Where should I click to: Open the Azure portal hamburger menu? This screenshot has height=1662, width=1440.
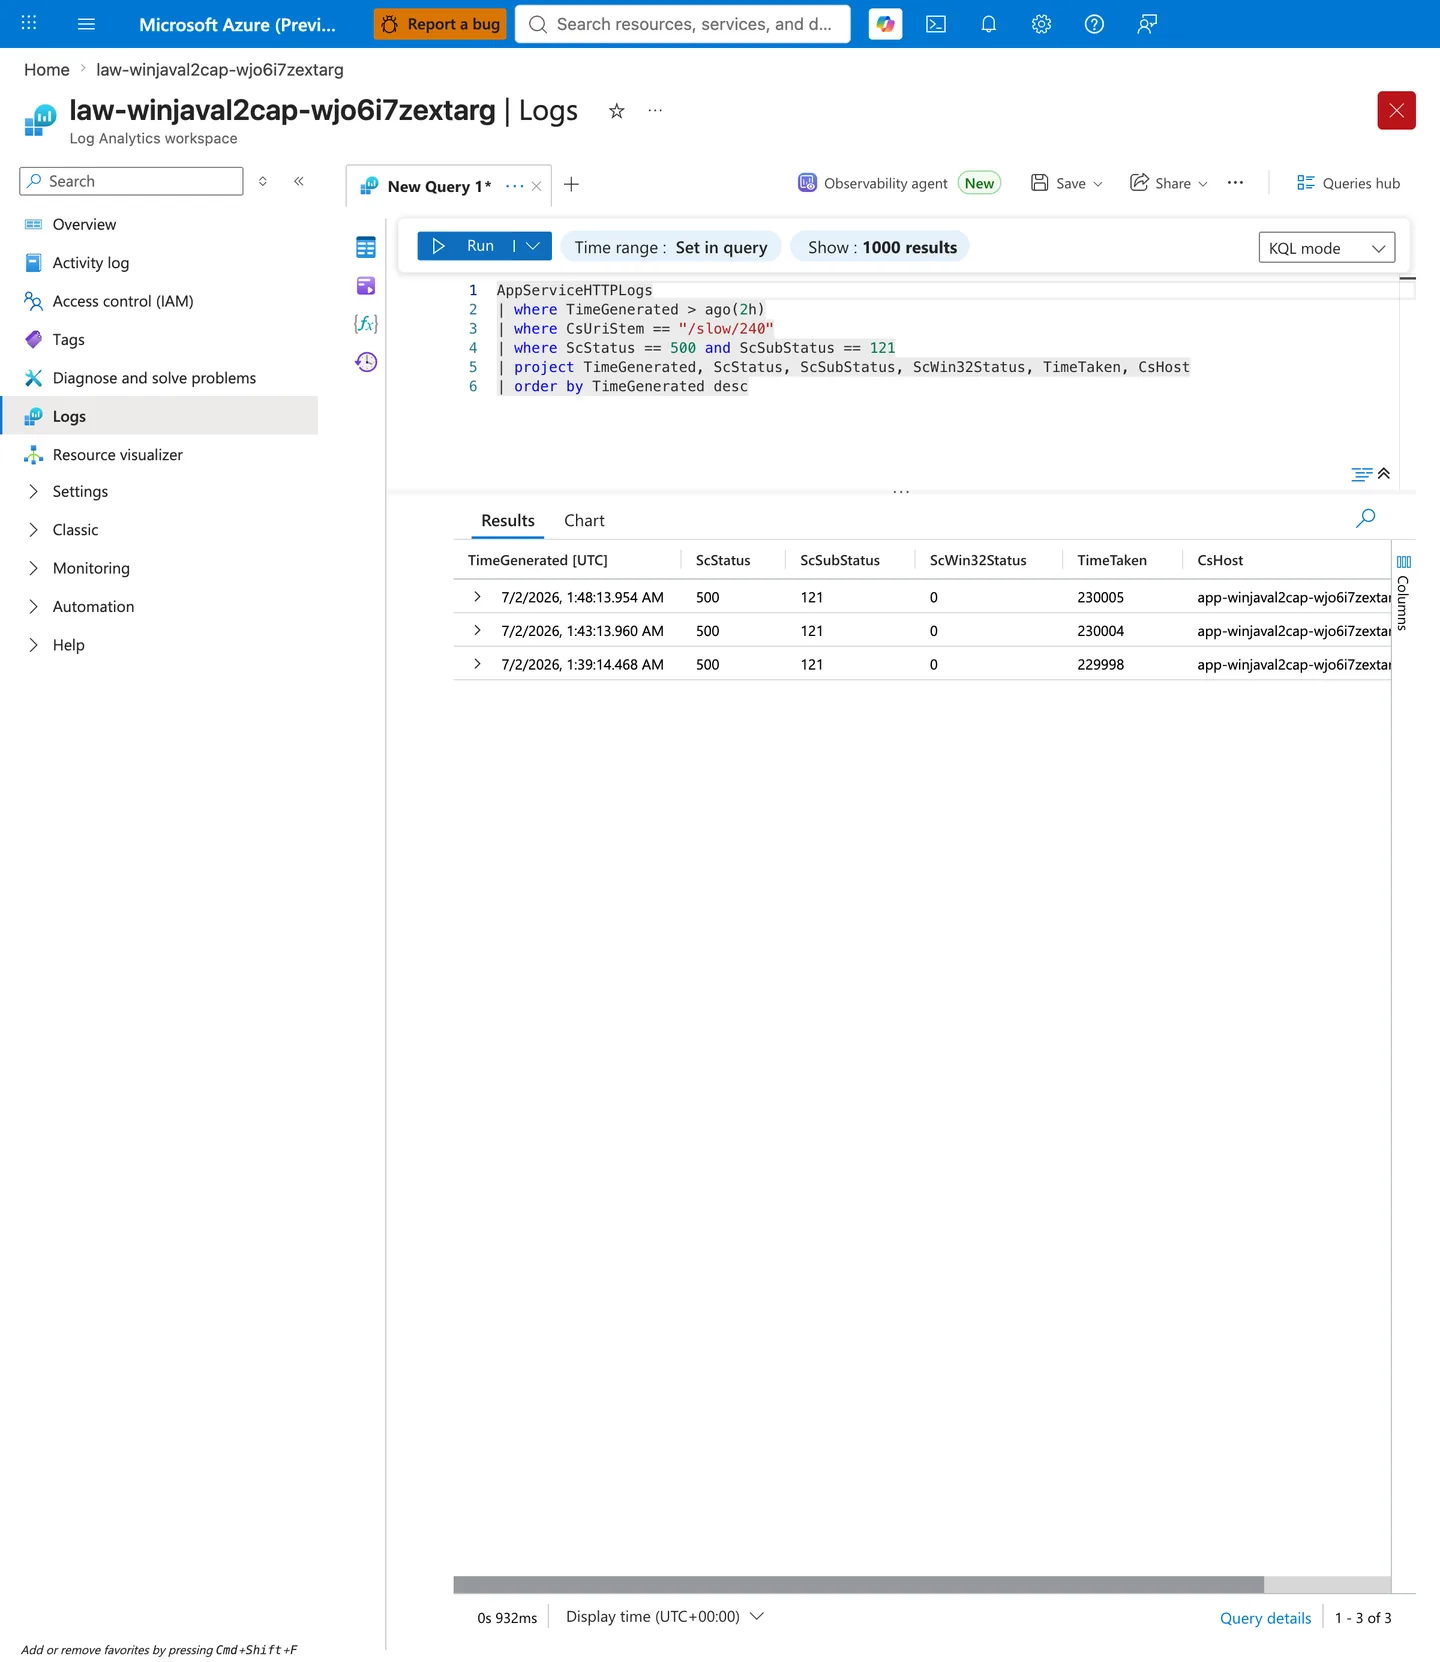[x=86, y=24]
